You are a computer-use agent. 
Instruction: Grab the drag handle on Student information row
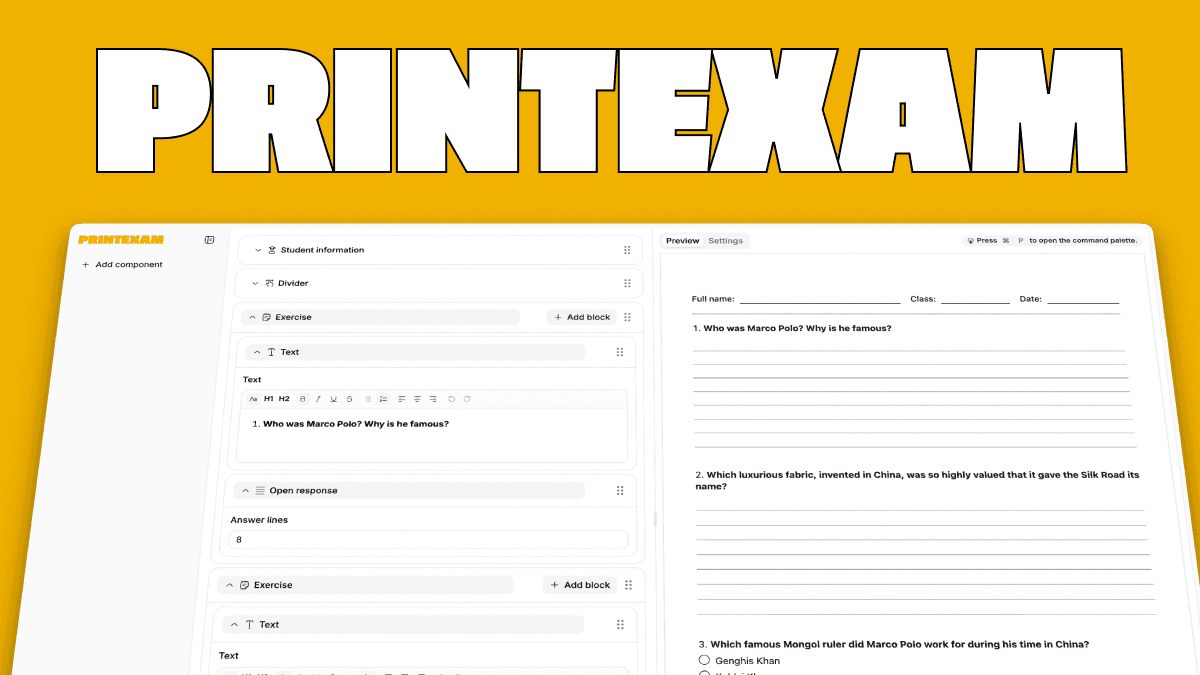pos(627,250)
